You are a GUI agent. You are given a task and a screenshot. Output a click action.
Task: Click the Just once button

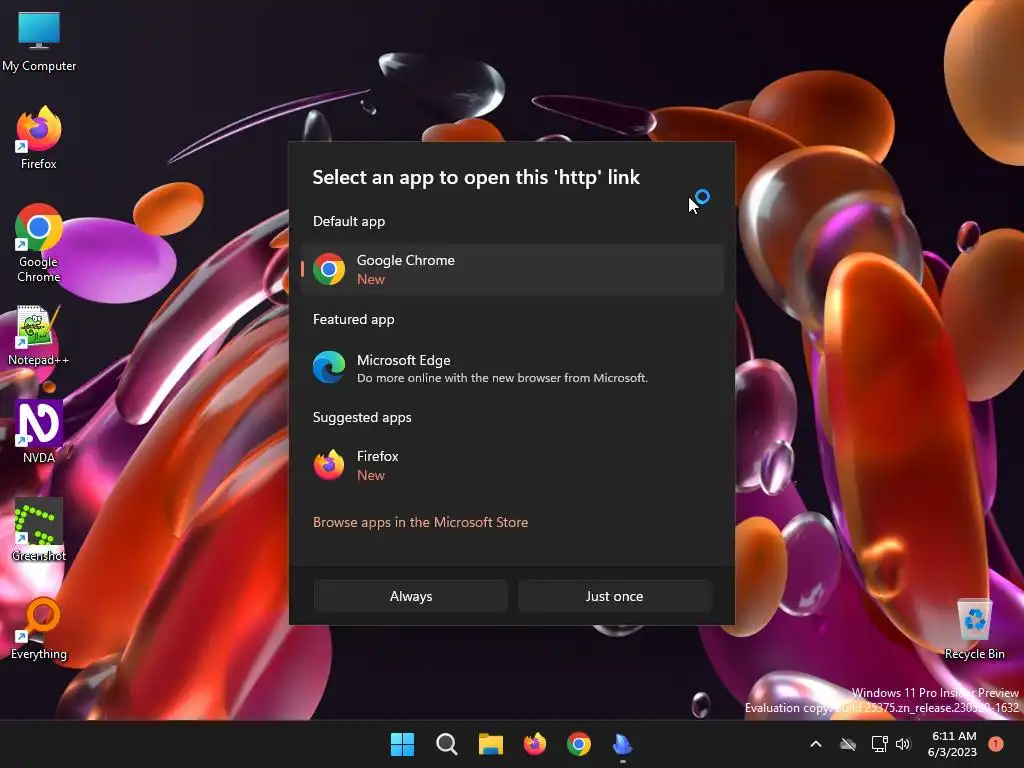pyautogui.click(x=615, y=596)
